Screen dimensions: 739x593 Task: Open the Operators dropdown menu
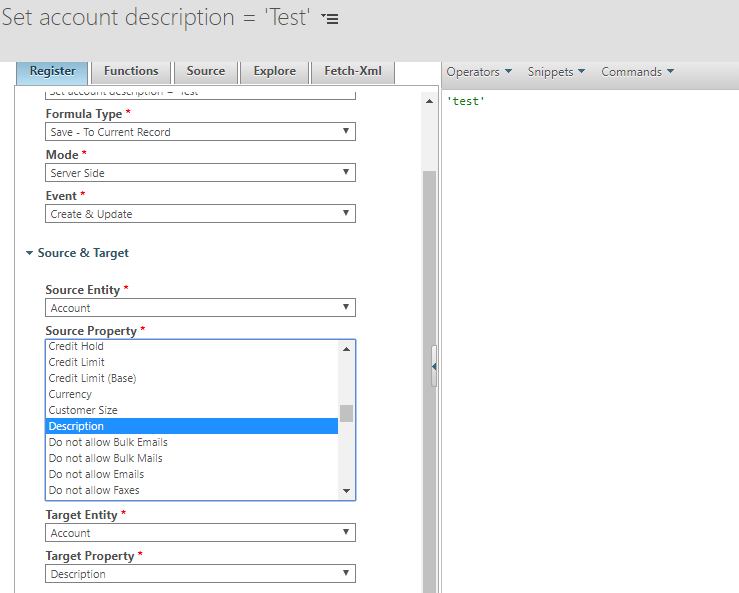(479, 72)
